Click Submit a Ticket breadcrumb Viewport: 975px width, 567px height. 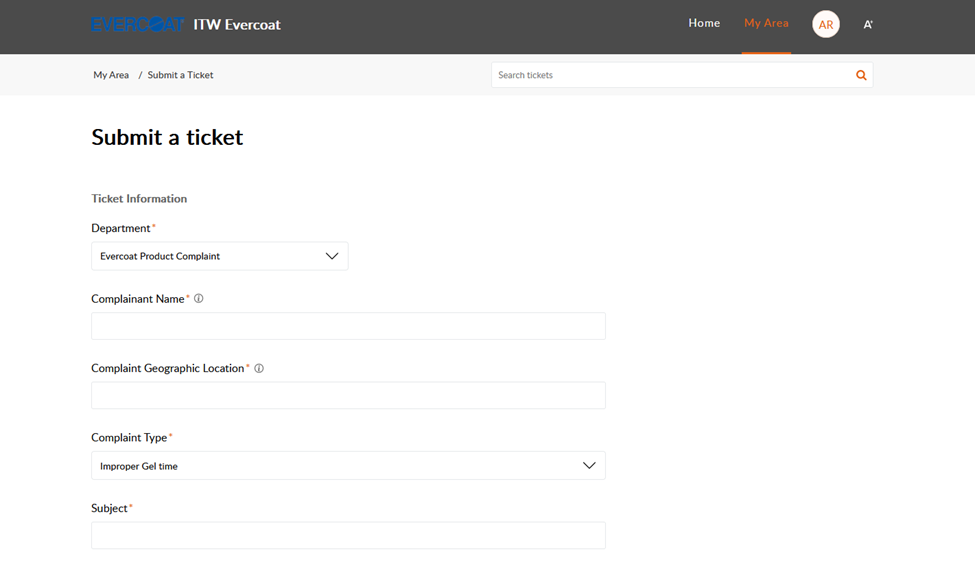click(180, 75)
